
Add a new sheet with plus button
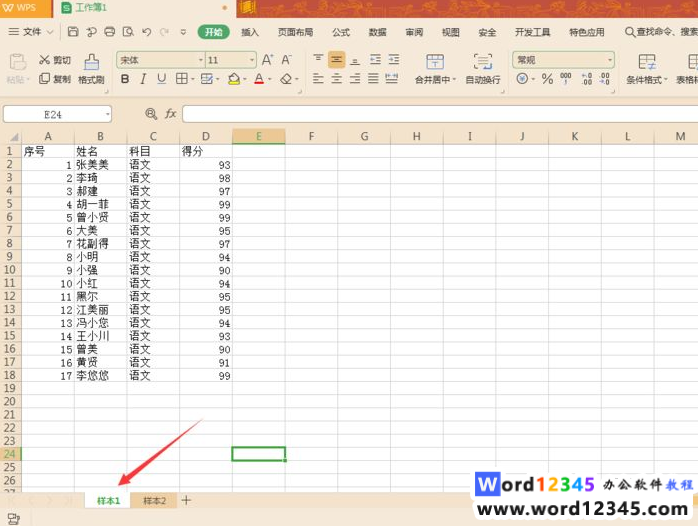point(186,500)
